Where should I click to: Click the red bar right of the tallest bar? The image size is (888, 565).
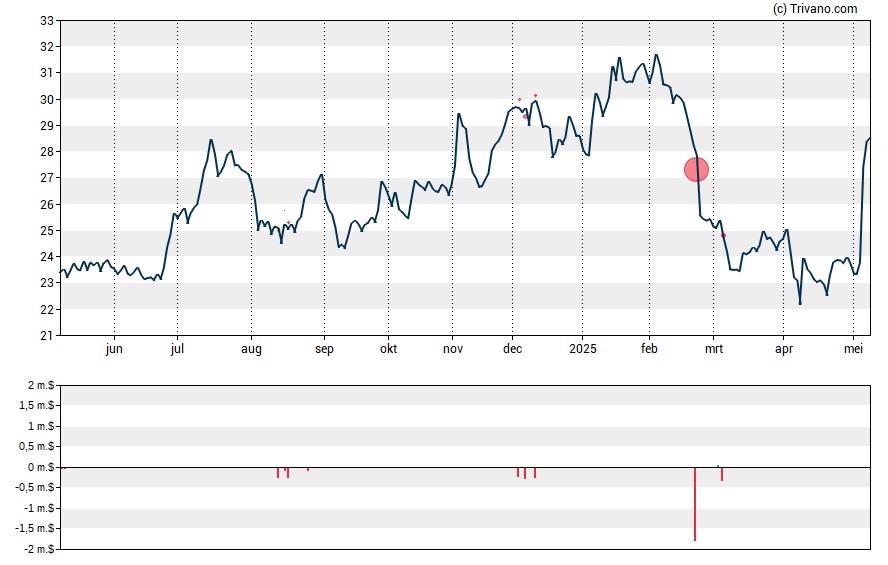coord(722,474)
